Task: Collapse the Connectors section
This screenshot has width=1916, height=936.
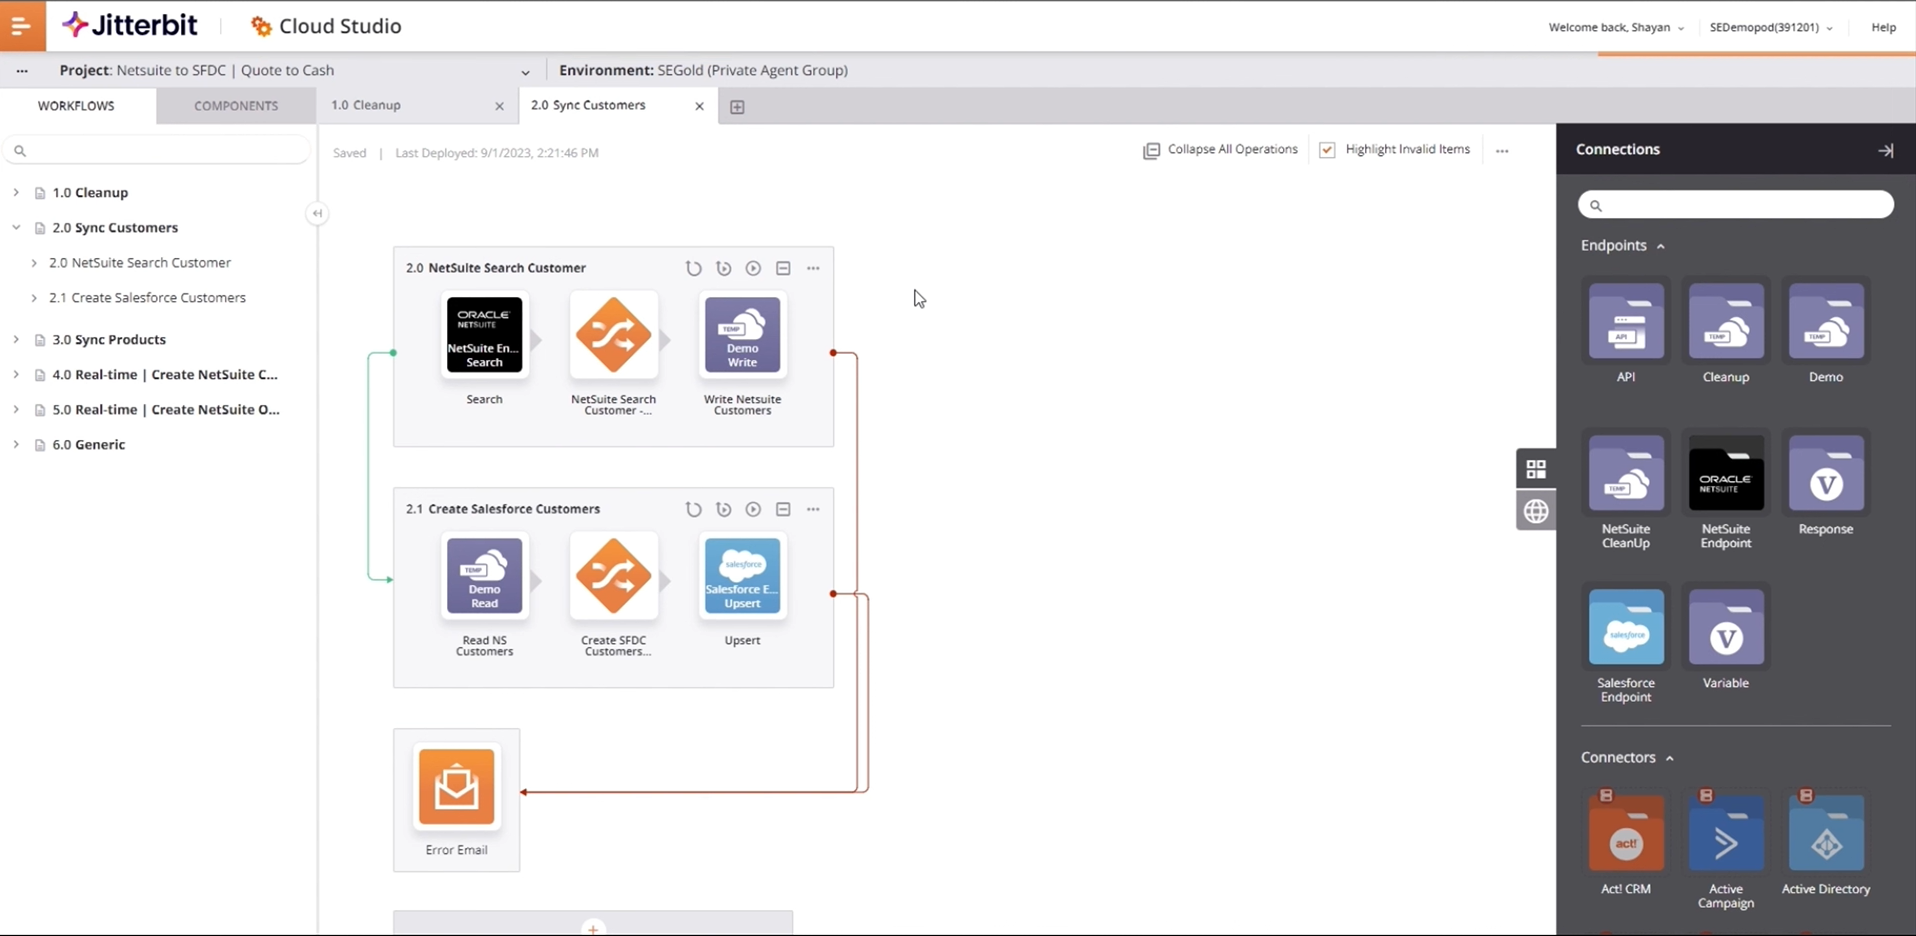Action: point(1627,757)
